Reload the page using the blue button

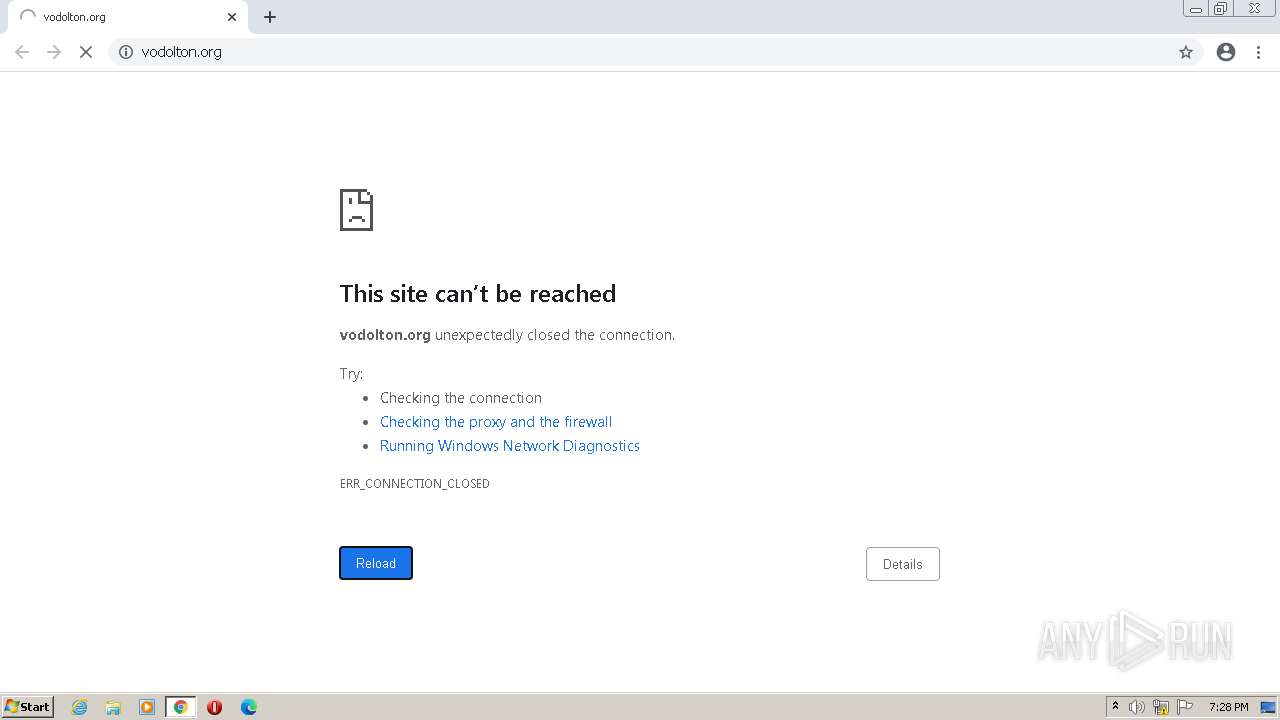pyautogui.click(x=376, y=563)
